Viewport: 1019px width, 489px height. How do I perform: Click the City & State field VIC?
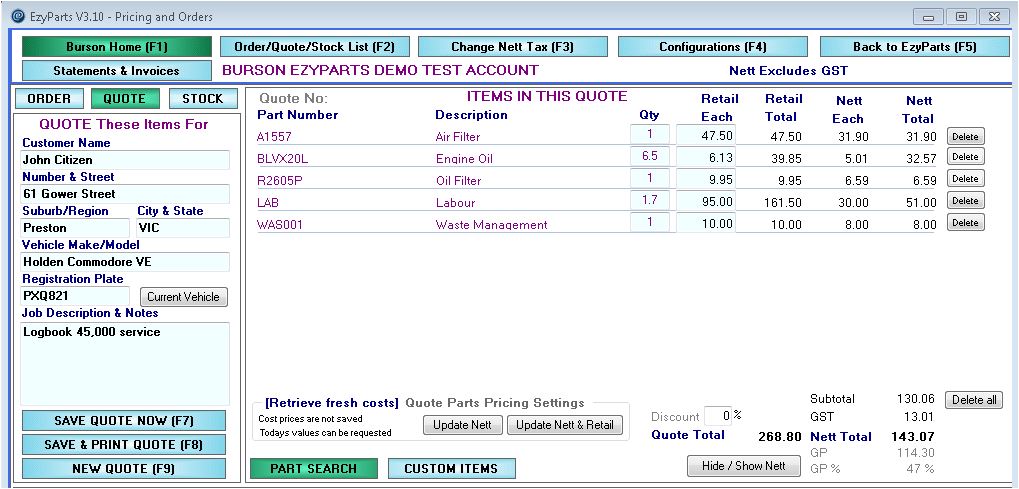tap(183, 228)
